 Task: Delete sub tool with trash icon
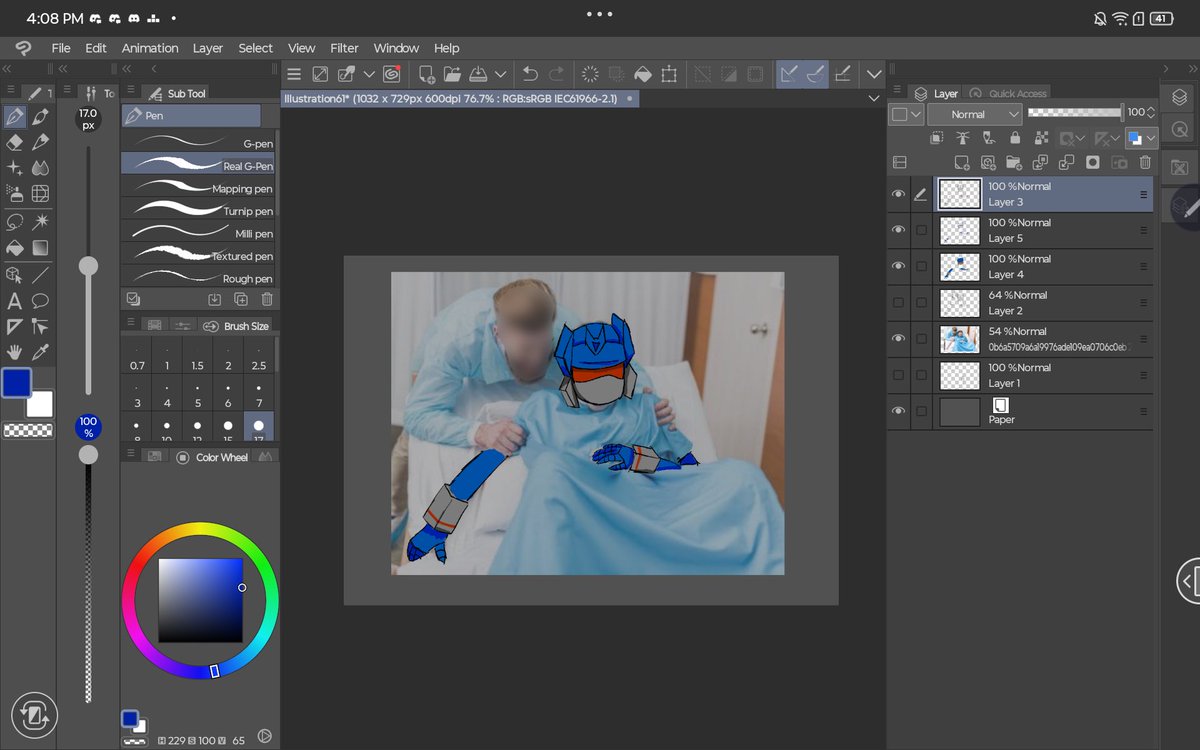click(x=267, y=299)
